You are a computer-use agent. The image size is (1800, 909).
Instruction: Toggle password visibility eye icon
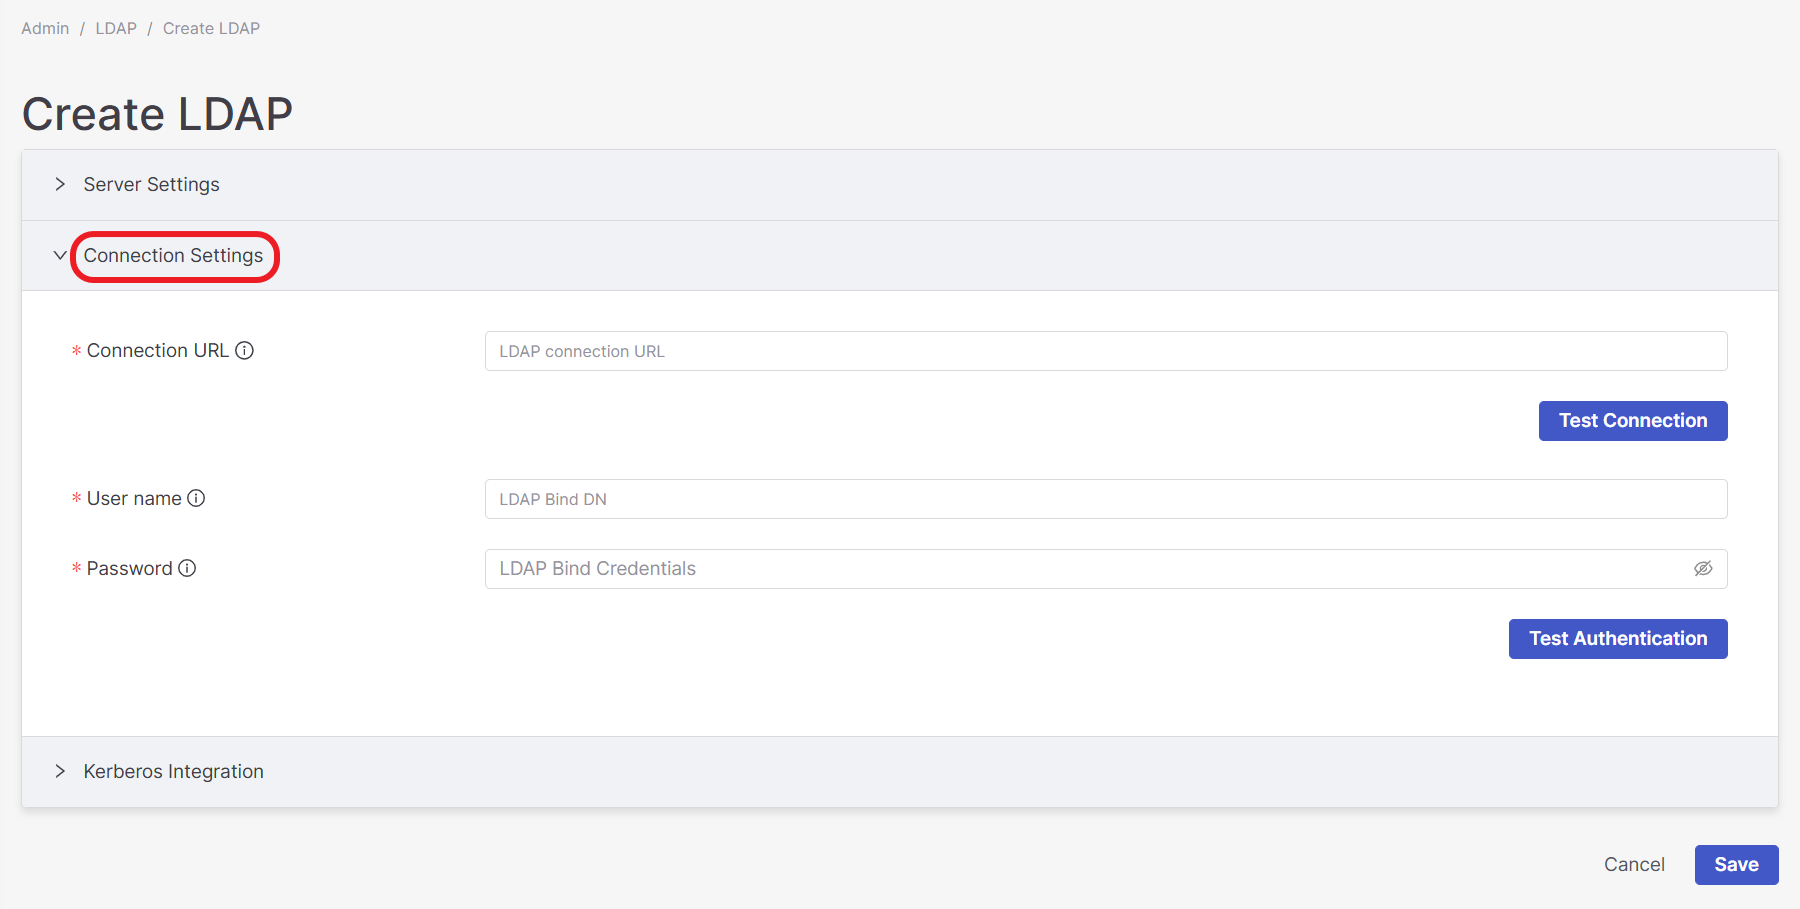(1703, 569)
